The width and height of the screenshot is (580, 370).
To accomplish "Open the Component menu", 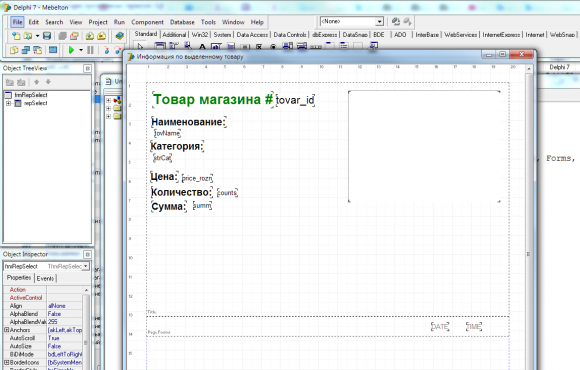I will click(147, 22).
